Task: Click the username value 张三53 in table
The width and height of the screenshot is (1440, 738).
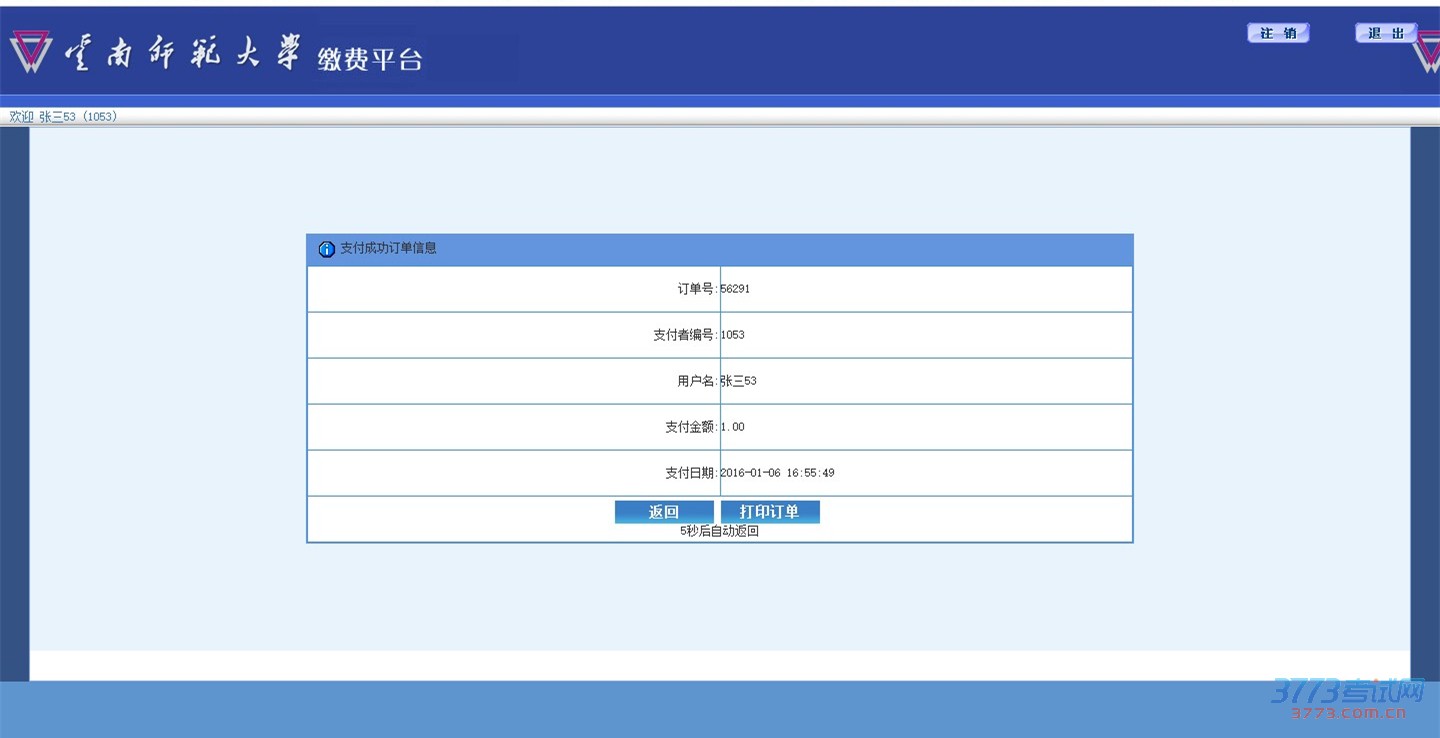Action: pos(738,381)
